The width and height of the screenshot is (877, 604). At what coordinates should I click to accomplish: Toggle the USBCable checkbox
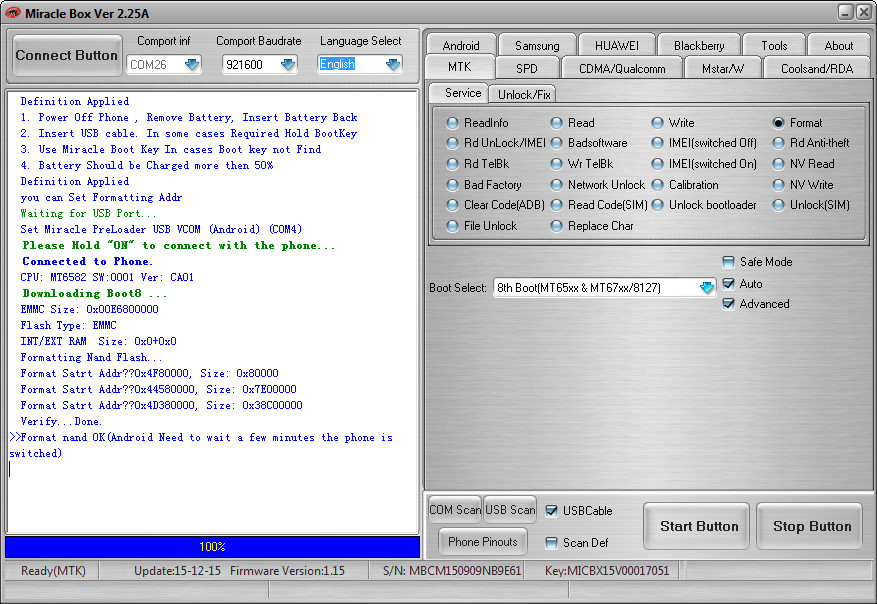point(551,511)
